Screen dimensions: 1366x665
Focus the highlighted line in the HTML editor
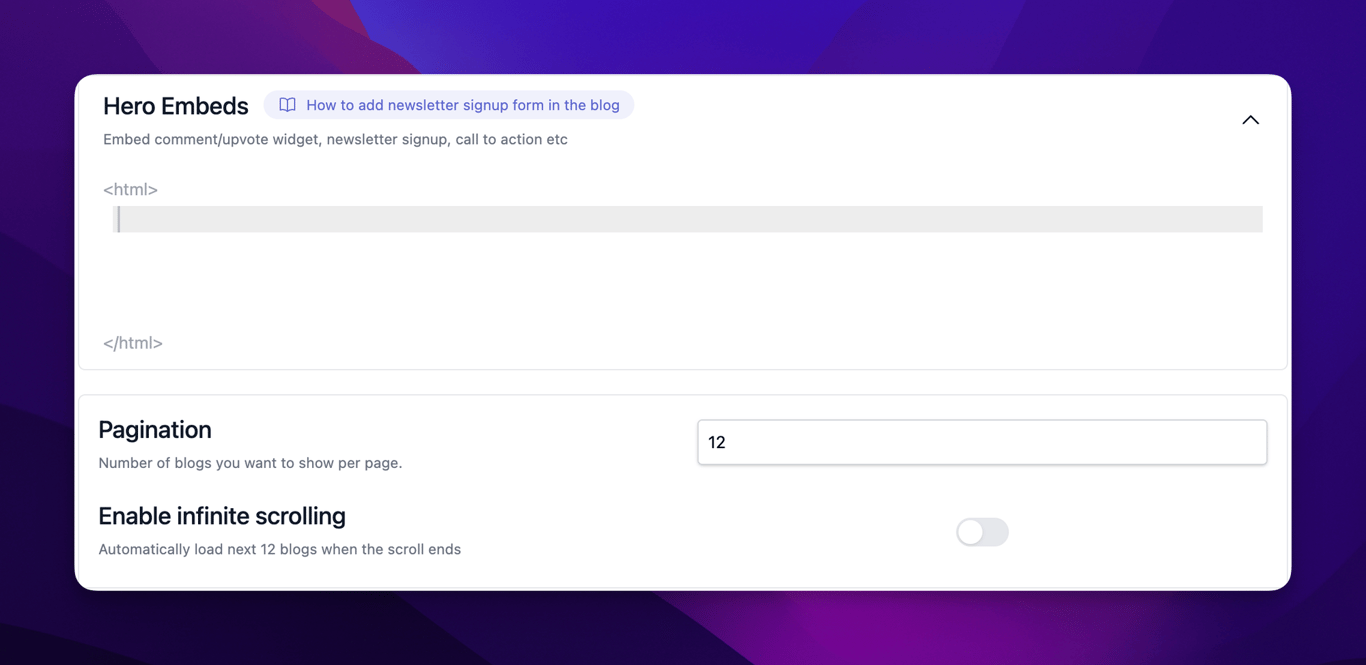pyautogui.click(x=688, y=219)
